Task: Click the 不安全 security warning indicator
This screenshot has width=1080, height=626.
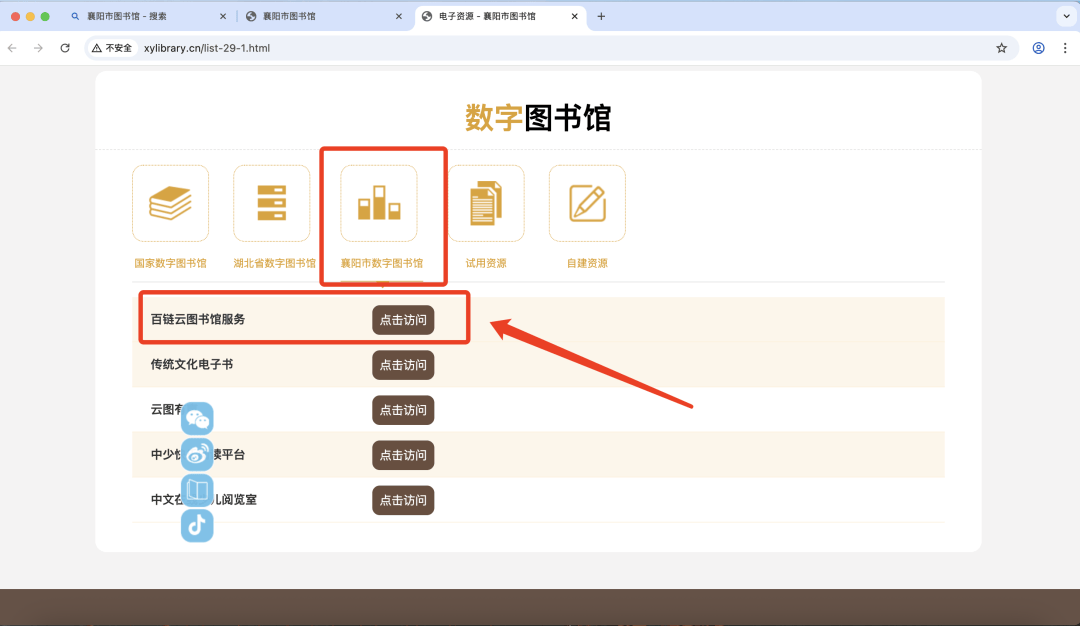Action: coord(112,48)
